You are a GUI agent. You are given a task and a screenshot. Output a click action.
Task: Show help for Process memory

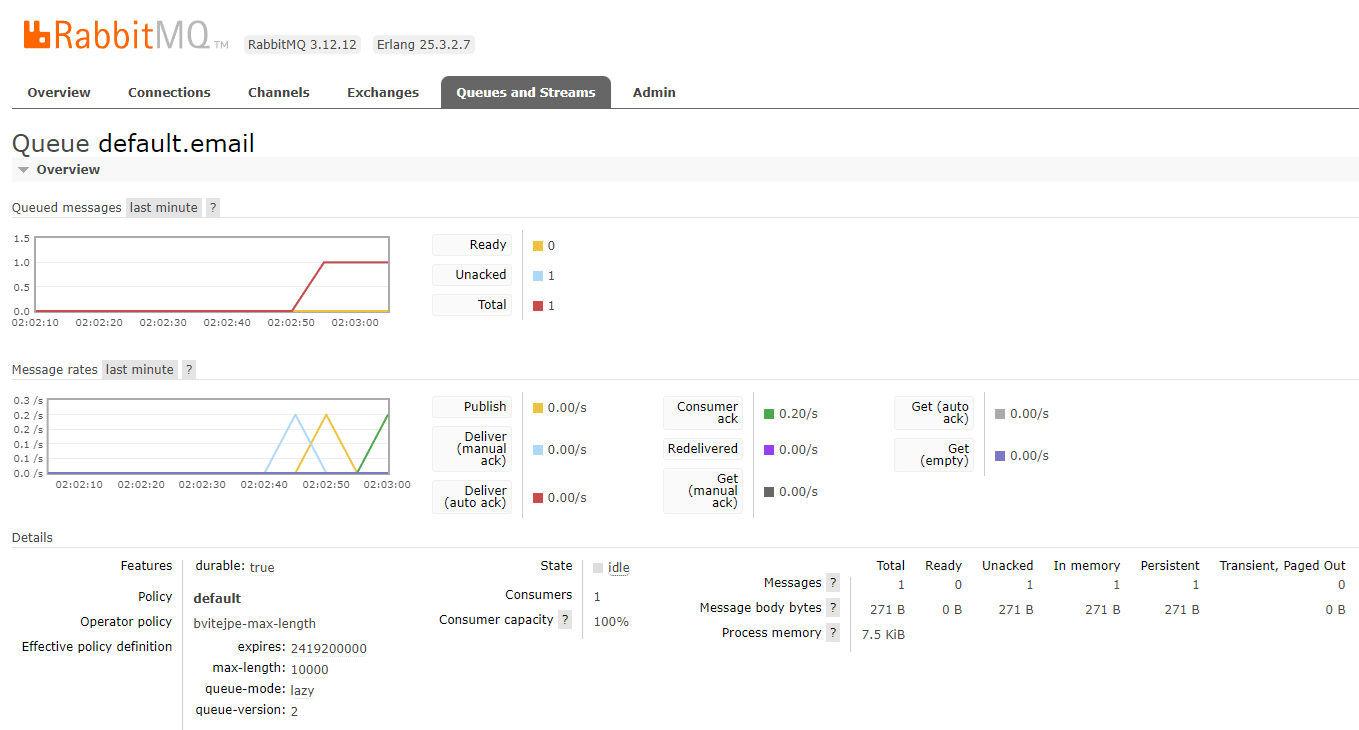click(x=832, y=633)
